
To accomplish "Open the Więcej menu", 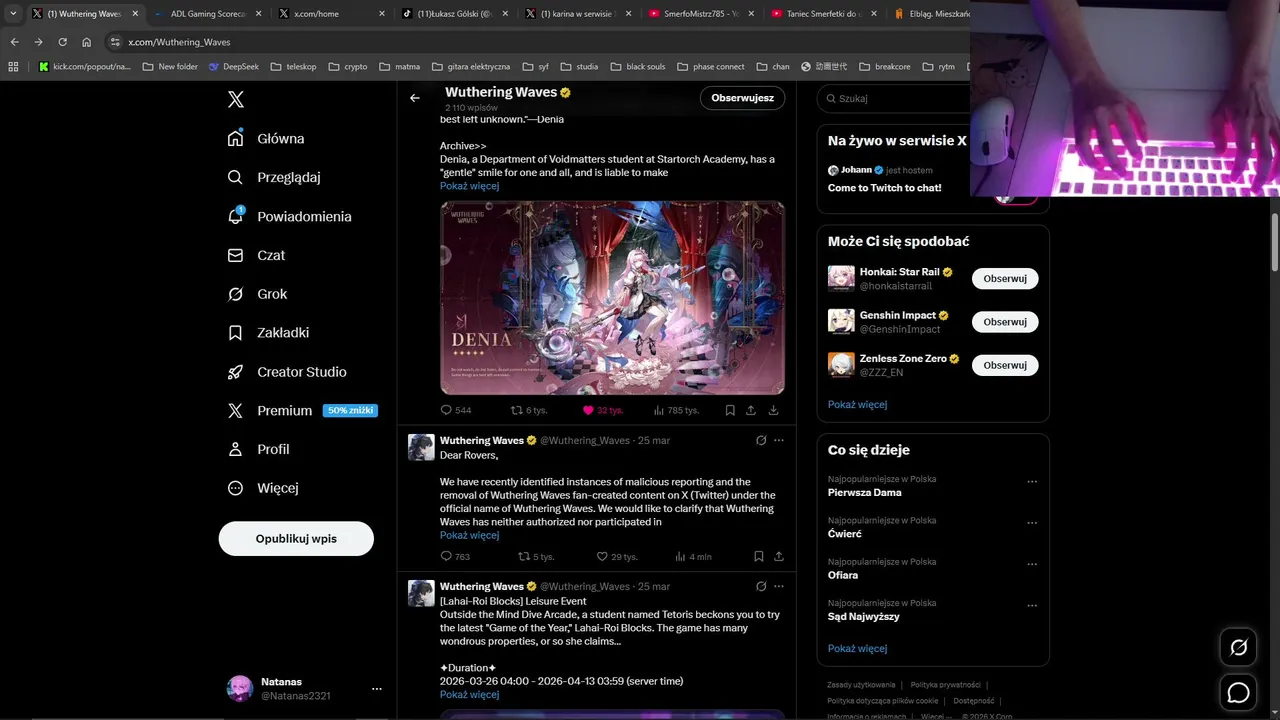I will click(262, 488).
